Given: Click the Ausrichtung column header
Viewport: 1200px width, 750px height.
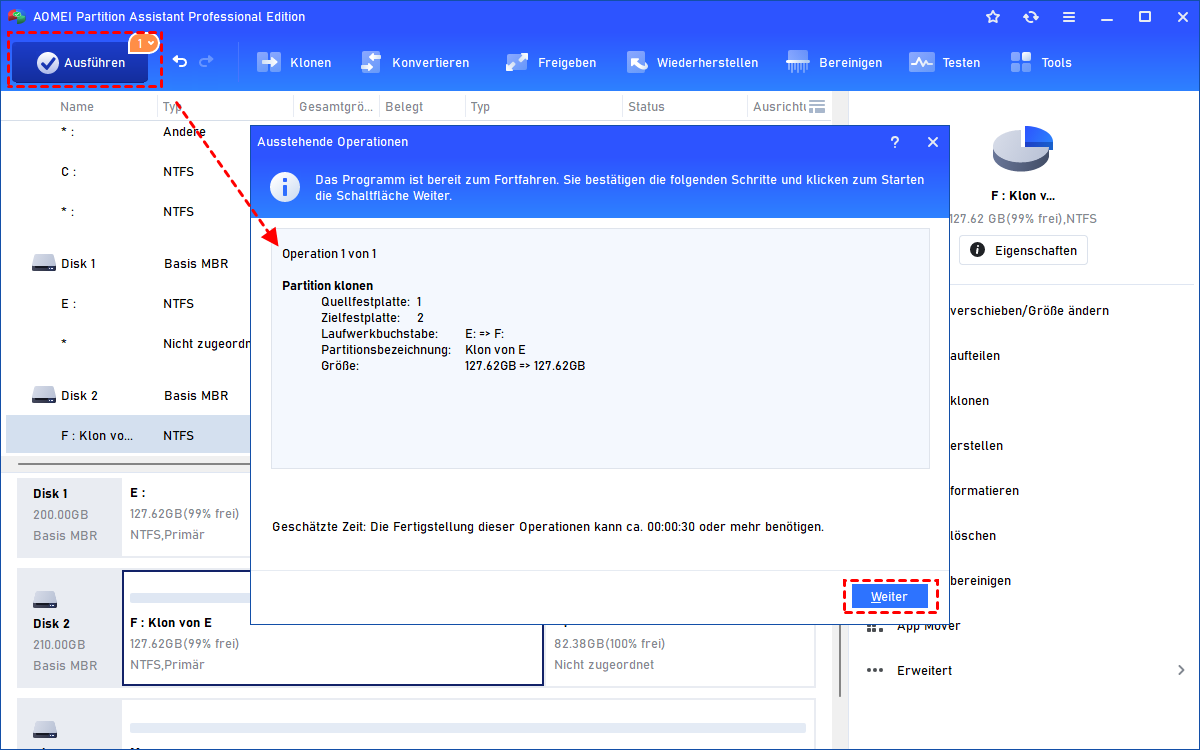Looking at the screenshot, I should (x=779, y=107).
